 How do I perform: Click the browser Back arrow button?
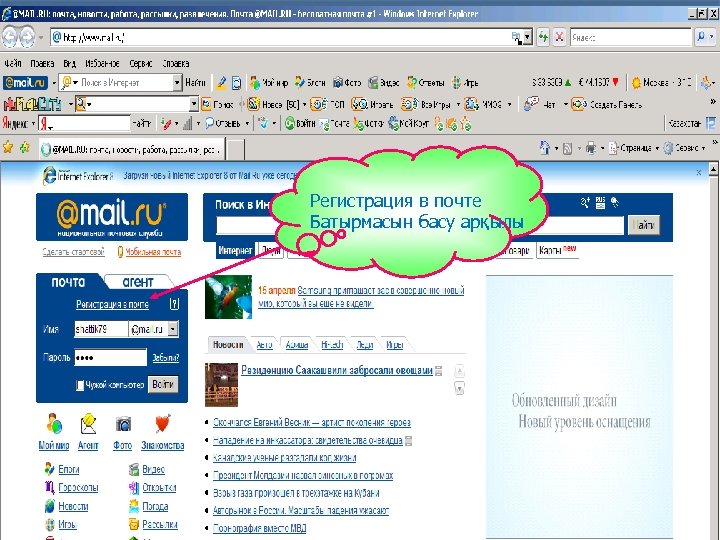[10, 37]
